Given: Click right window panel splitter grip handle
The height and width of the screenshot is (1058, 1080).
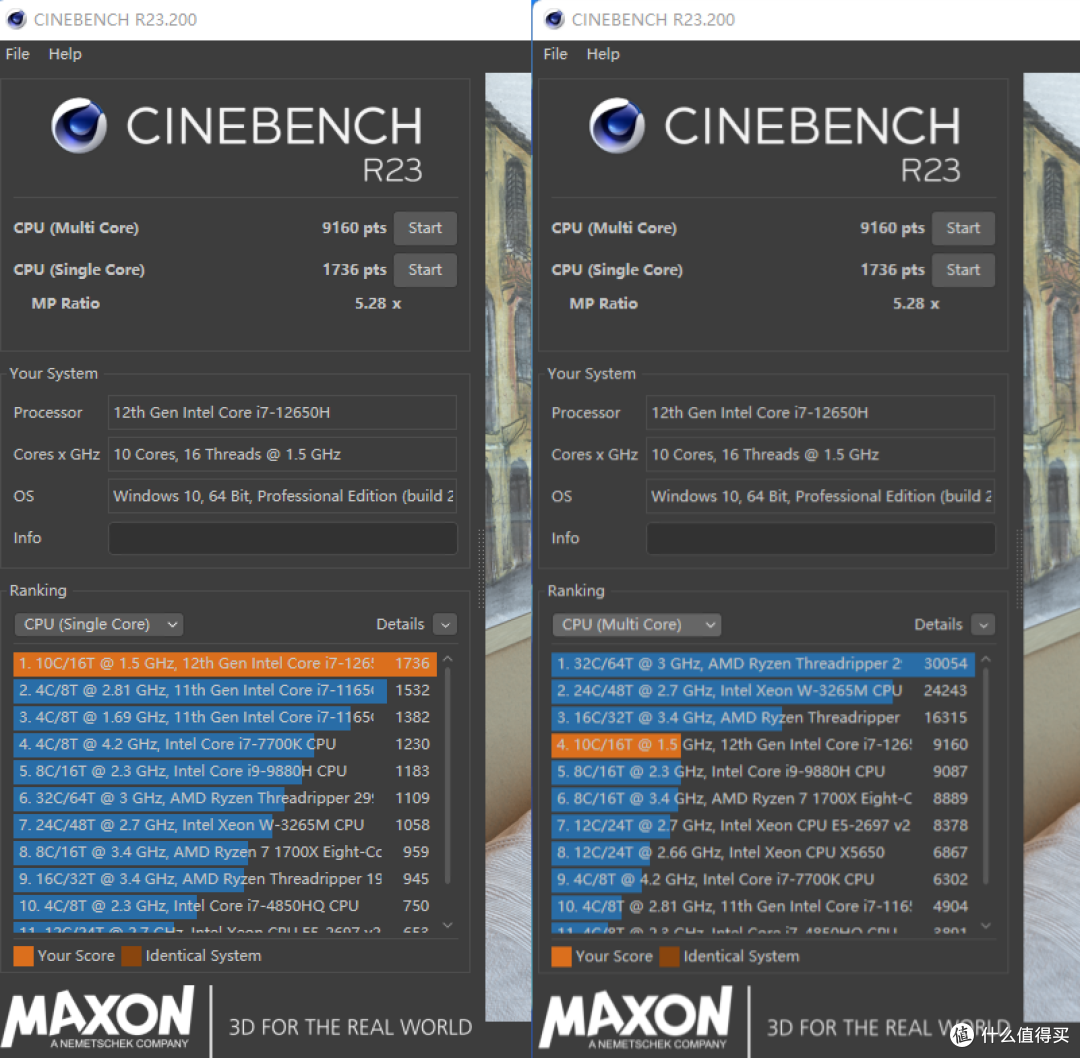Looking at the screenshot, I should tap(1019, 568).
